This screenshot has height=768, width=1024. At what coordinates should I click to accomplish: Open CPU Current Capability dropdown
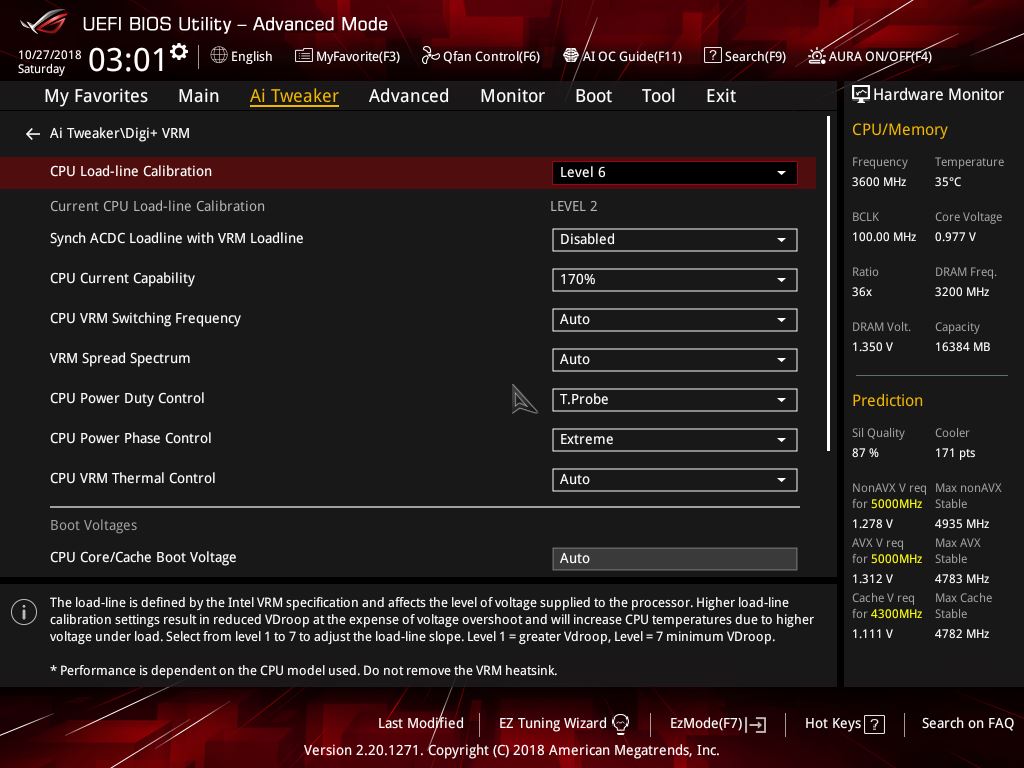click(674, 280)
